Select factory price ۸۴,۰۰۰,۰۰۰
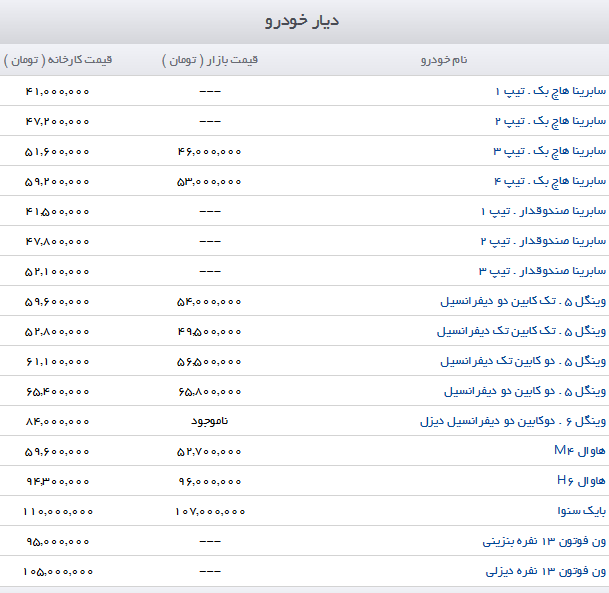 point(57,421)
